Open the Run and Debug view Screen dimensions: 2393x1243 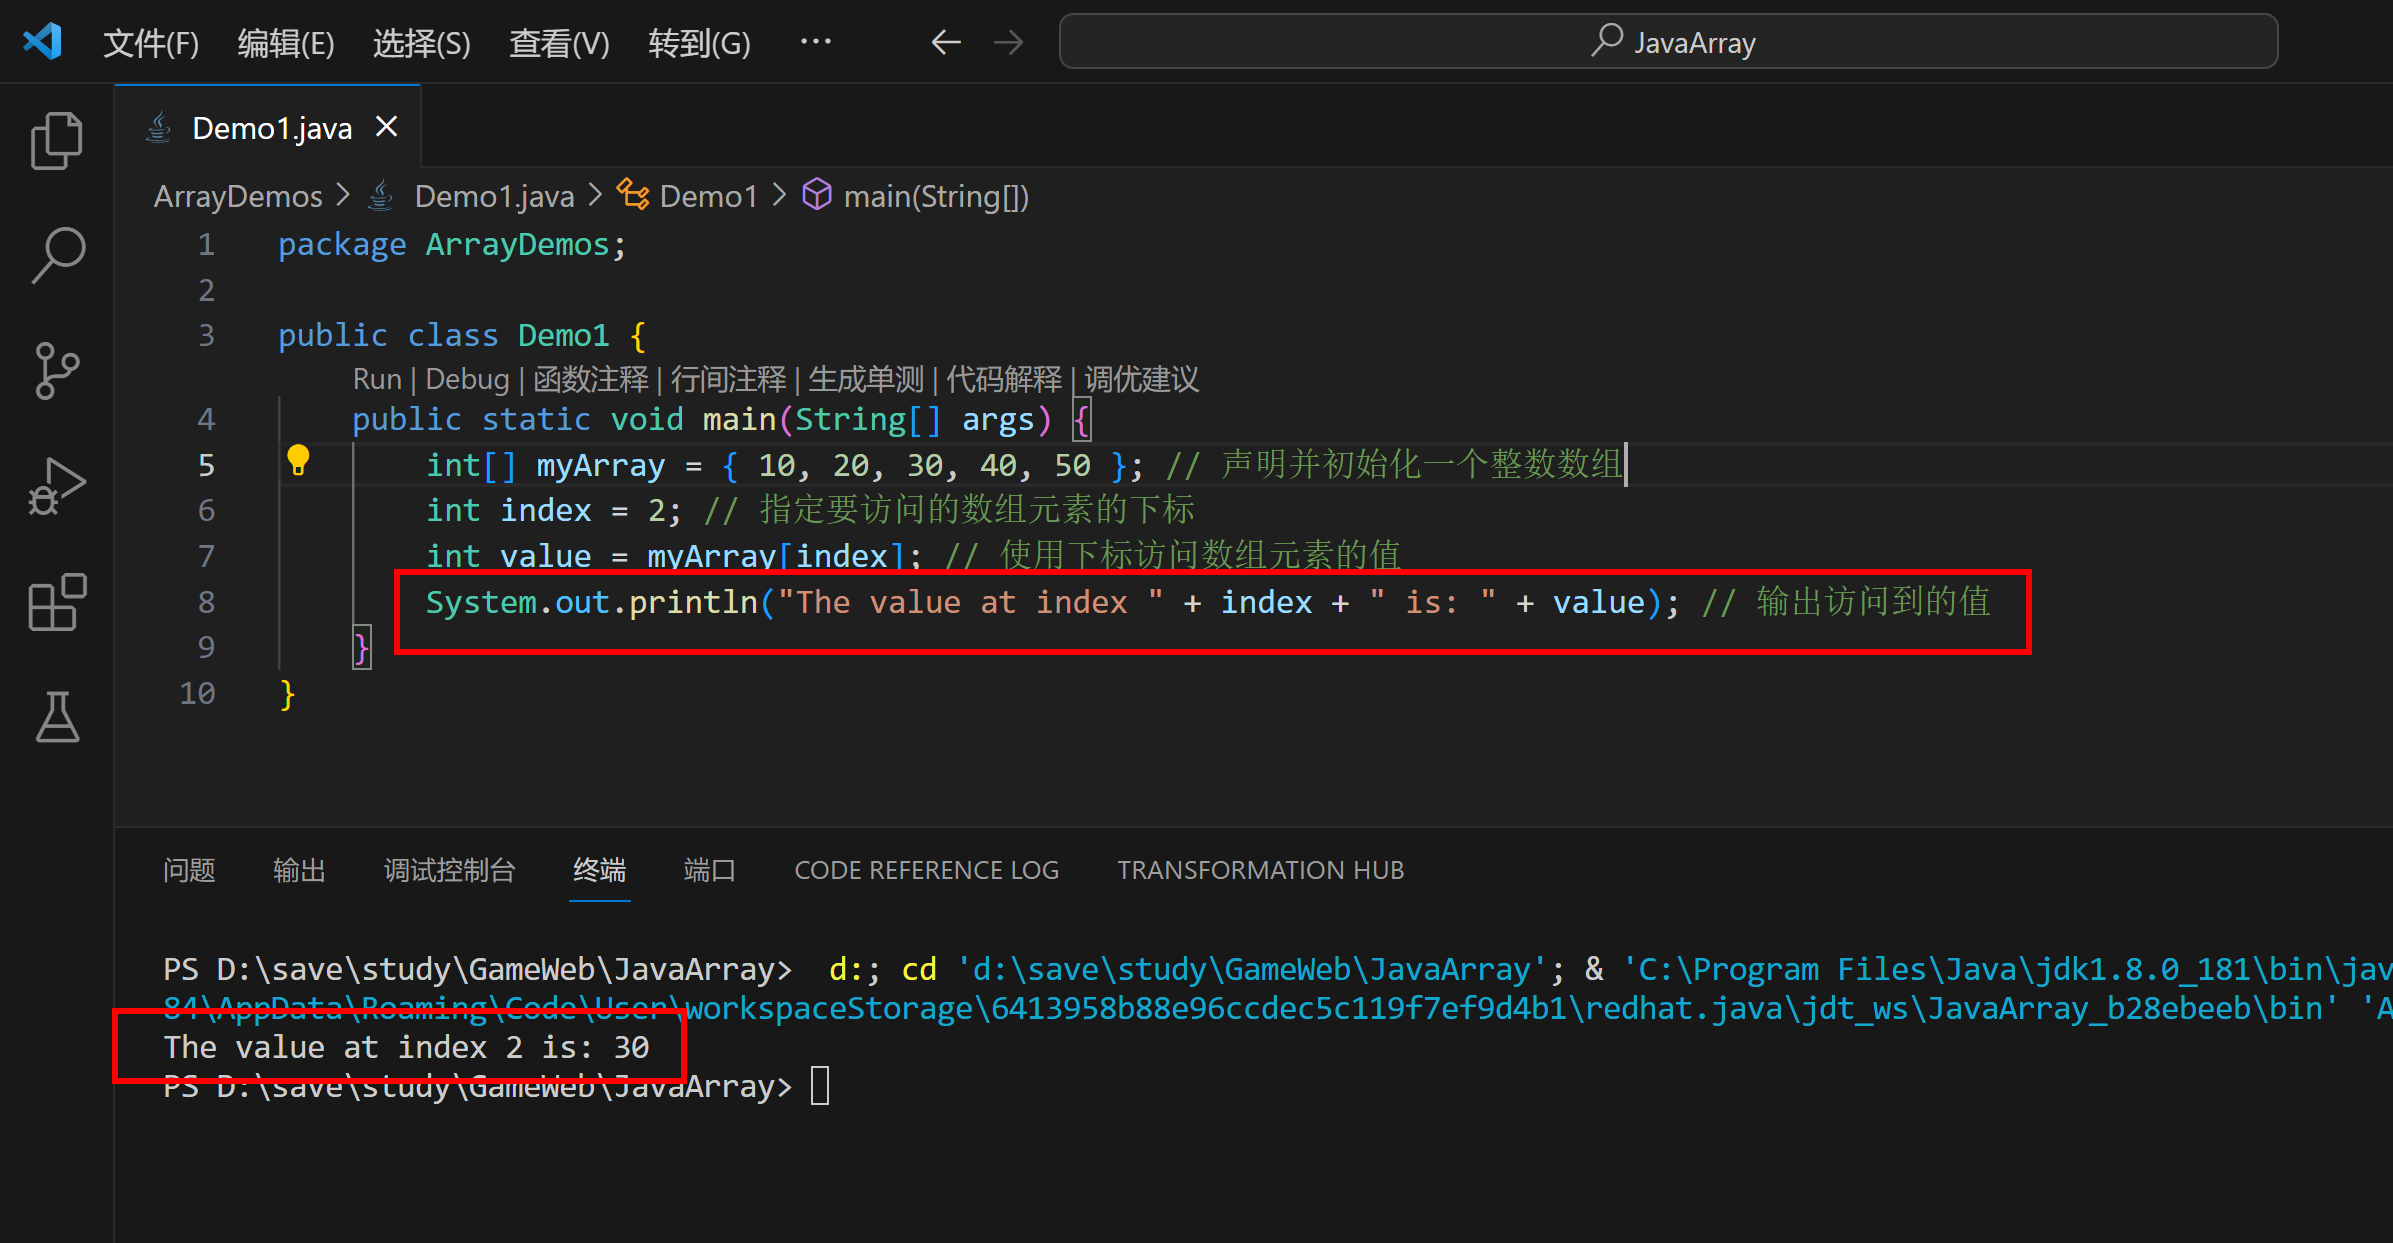coord(57,487)
